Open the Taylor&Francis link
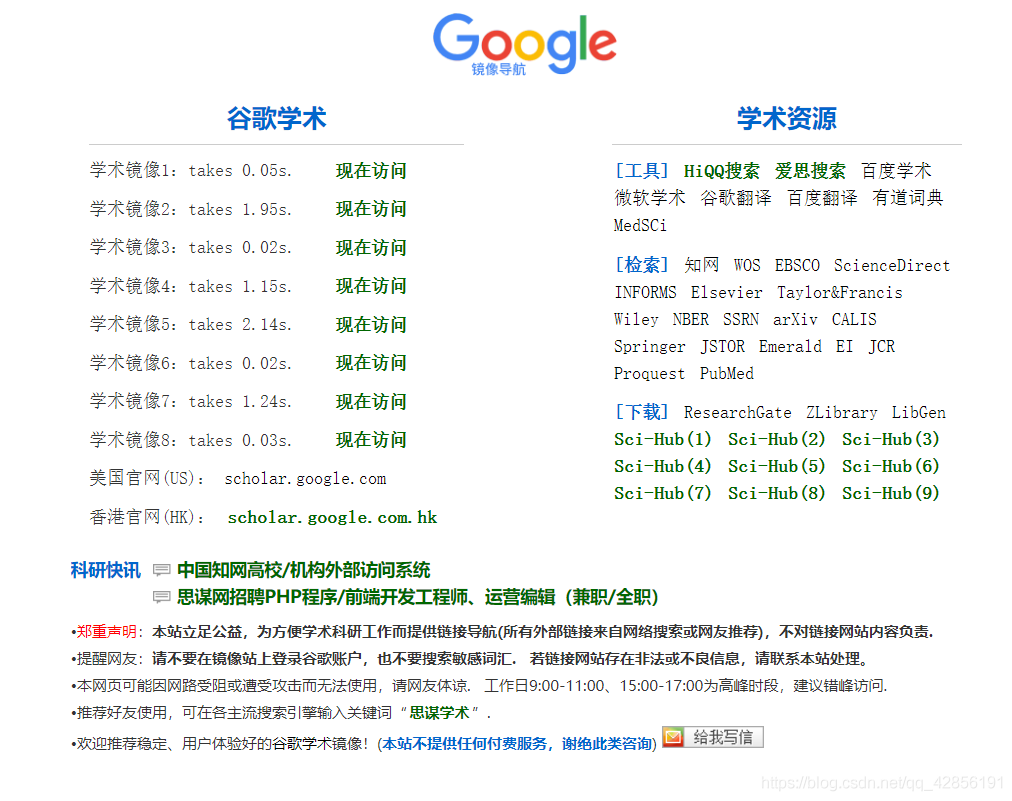Image resolution: width=1012 pixels, height=801 pixels. coord(840,292)
